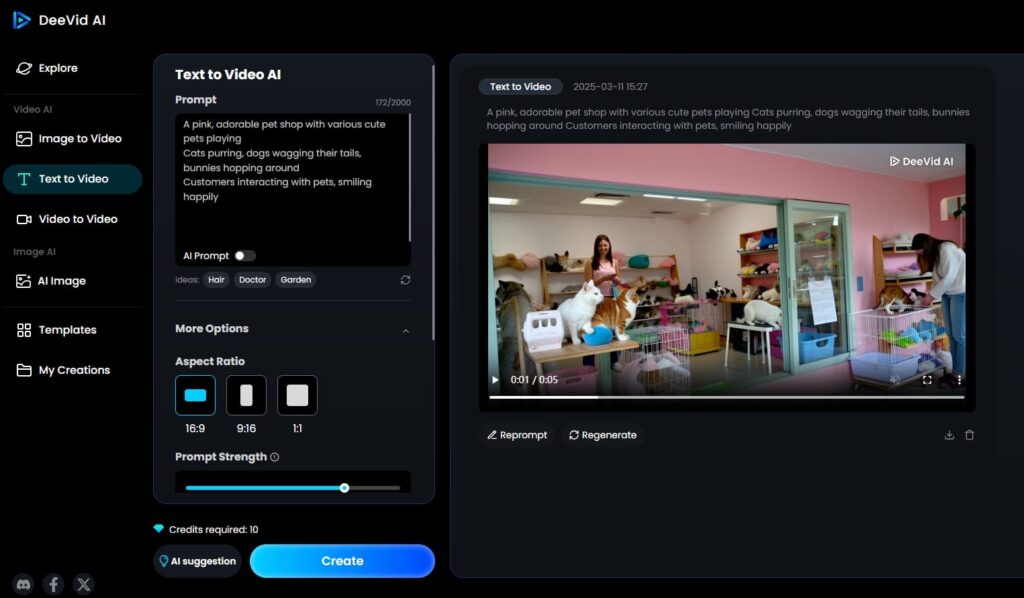The height and width of the screenshot is (598, 1024).
Task: Open X social icon
Action: point(84,584)
